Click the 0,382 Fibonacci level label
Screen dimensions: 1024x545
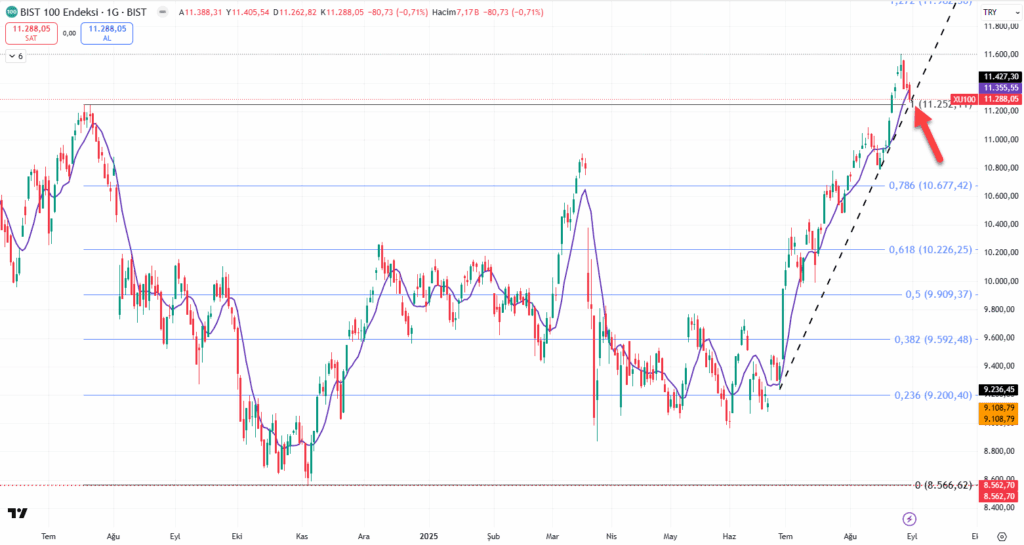(x=930, y=339)
